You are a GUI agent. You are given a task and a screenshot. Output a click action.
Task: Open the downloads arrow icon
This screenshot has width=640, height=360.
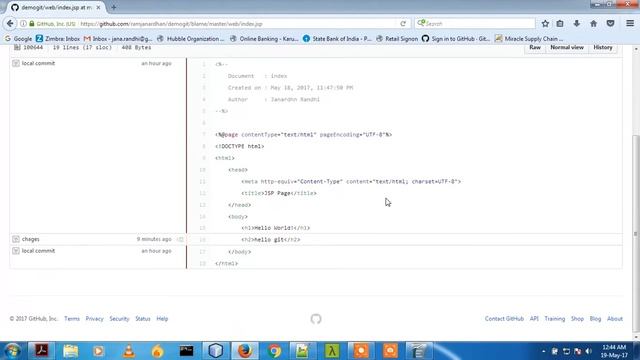(x=577, y=24)
